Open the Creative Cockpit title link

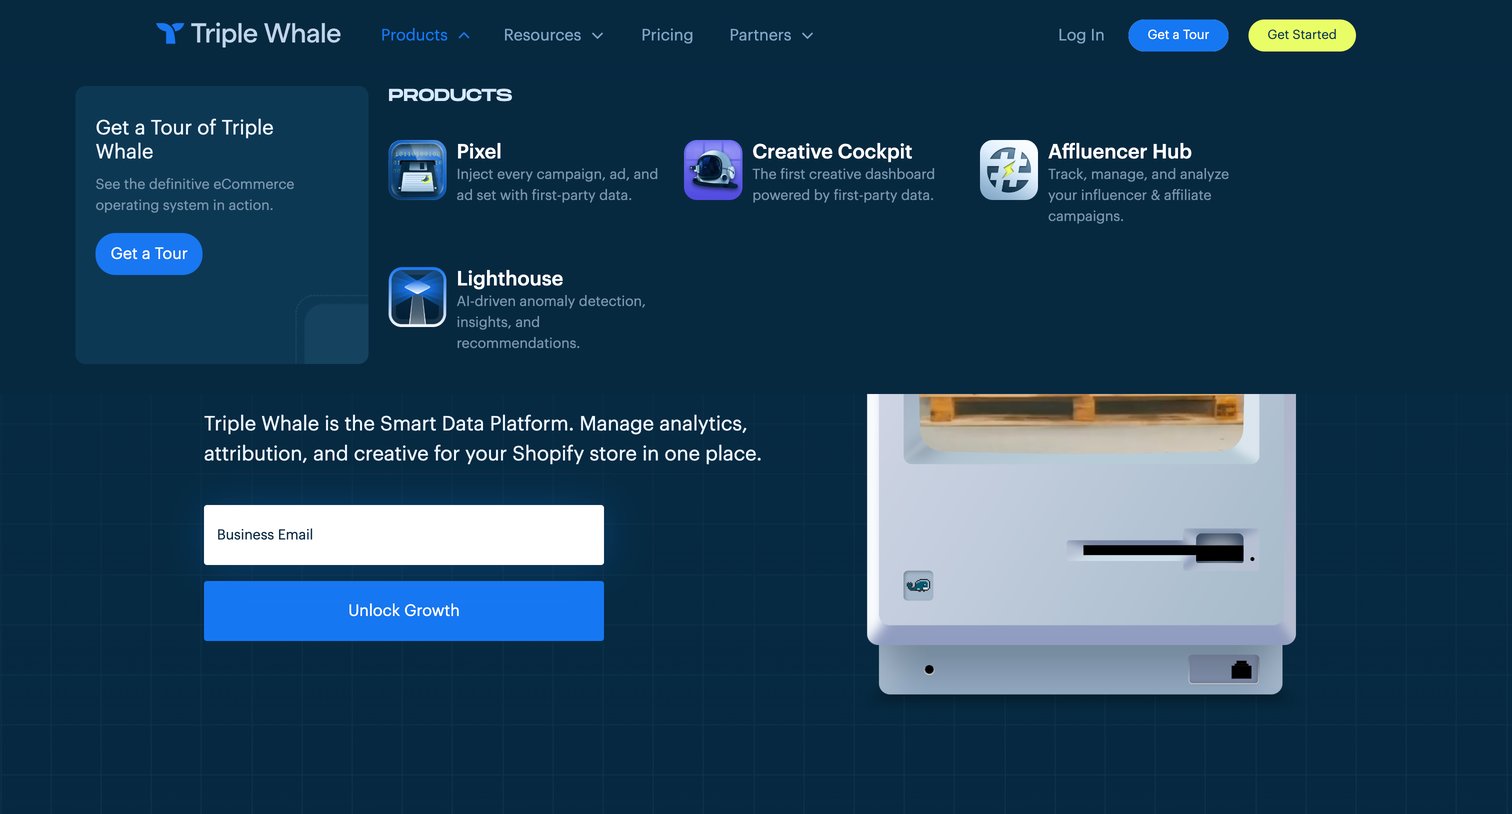coord(832,152)
